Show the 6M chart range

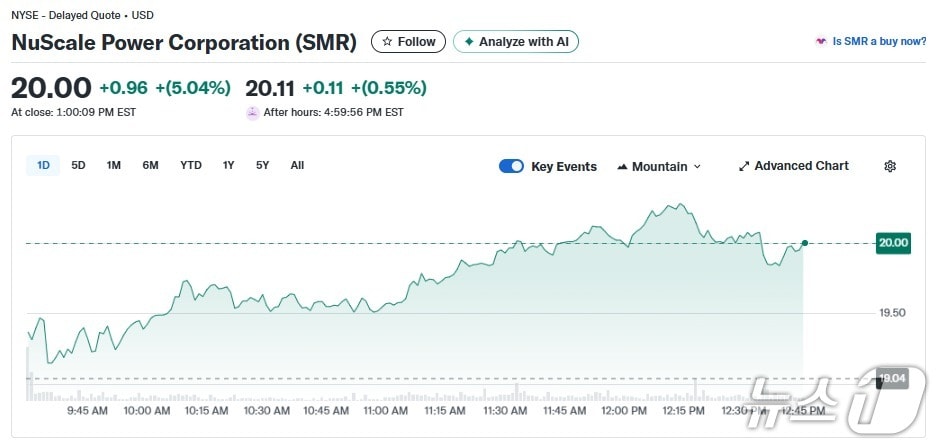pos(150,165)
